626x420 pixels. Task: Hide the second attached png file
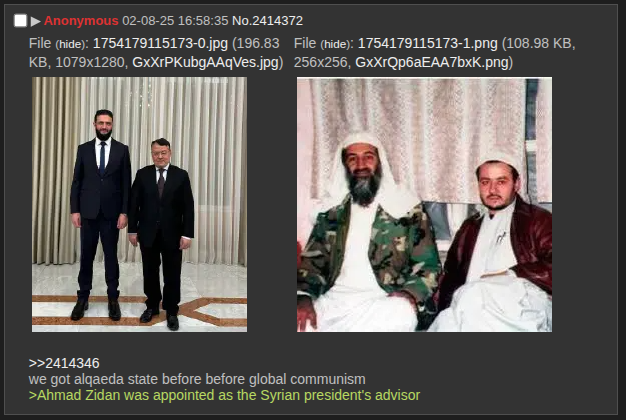click(335, 44)
